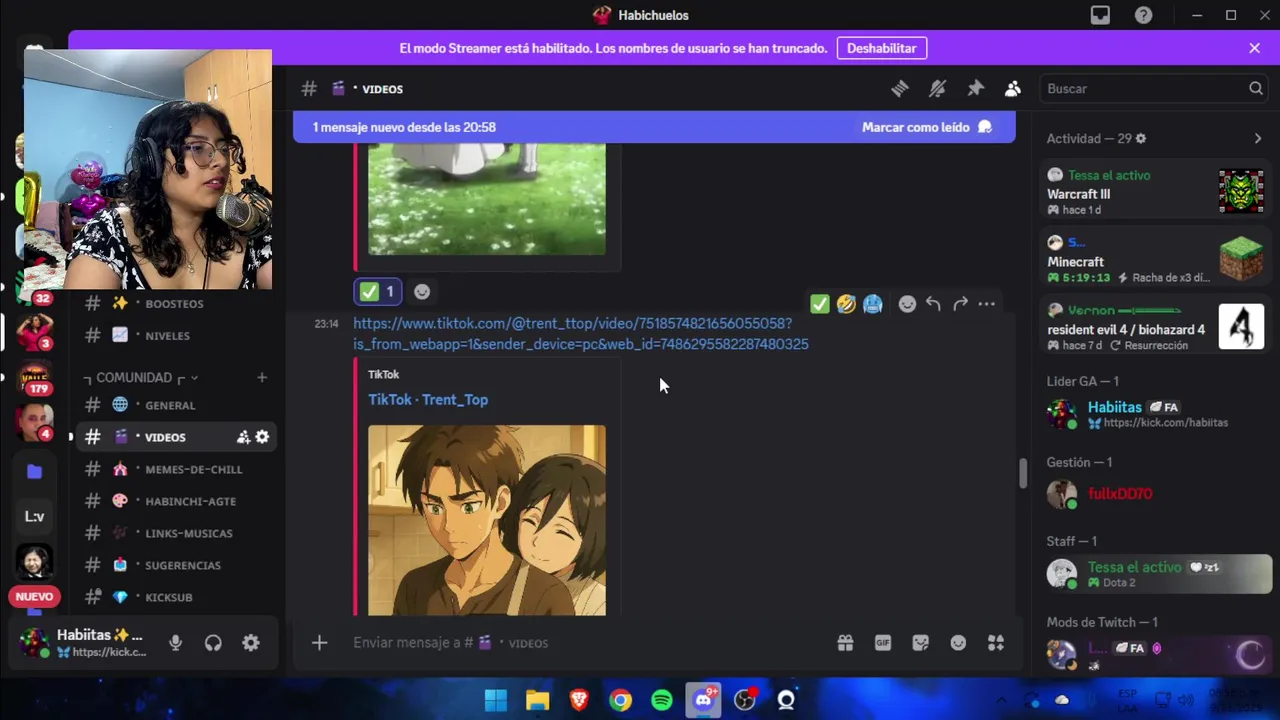Toggle headphones deafen in user panel
Image resolution: width=1280 pixels, height=720 pixels.
pos(213,643)
